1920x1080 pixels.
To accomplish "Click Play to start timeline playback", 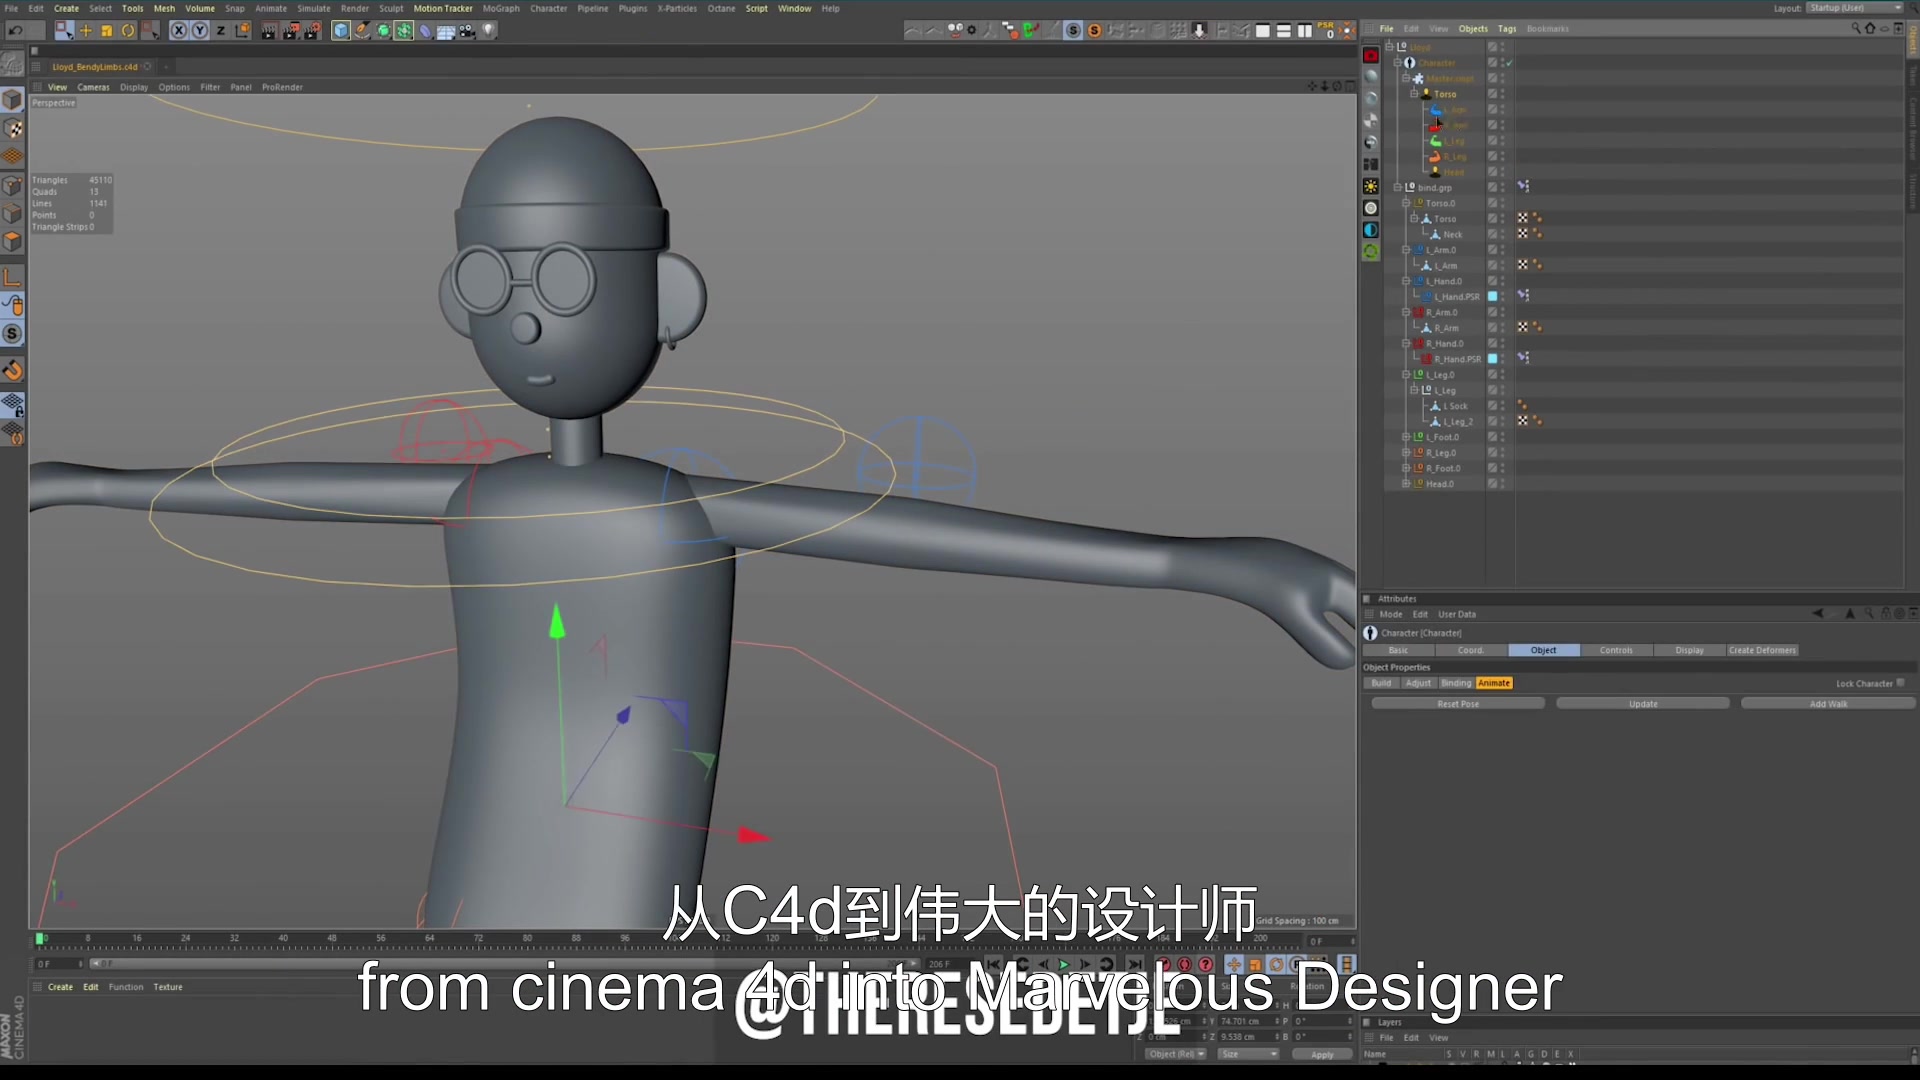I will point(1065,964).
